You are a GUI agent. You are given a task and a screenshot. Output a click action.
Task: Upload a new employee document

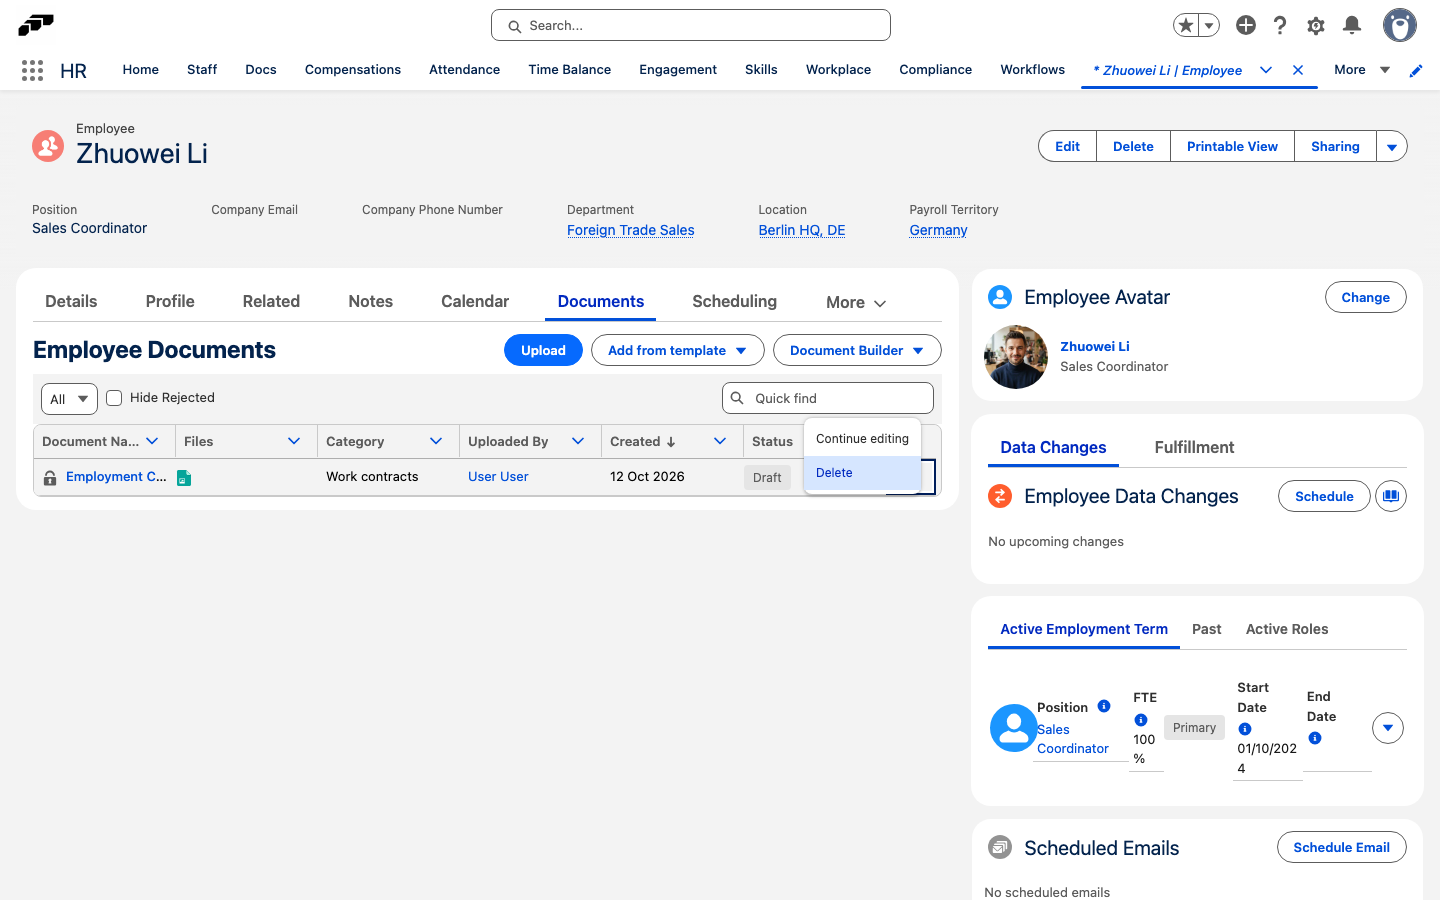(x=543, y=350)
